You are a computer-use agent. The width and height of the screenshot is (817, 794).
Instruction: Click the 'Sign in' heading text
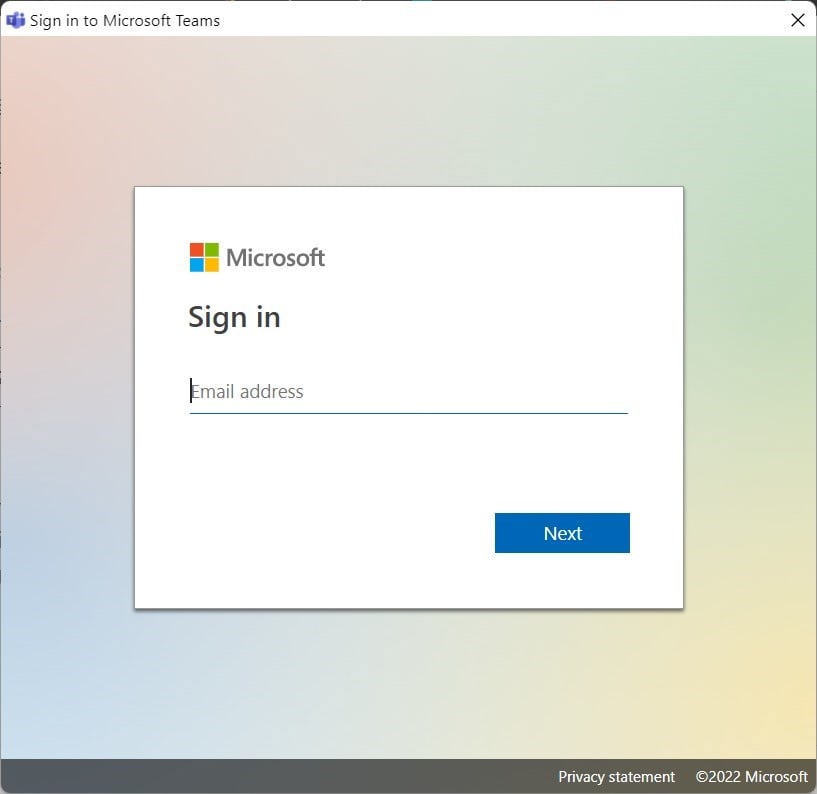pos(234,318)
